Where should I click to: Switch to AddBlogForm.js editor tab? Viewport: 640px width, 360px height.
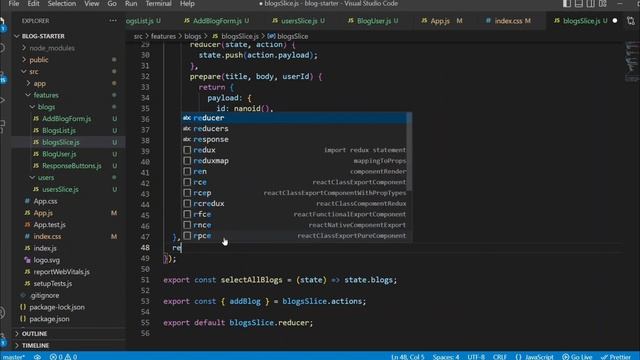tap(216, 21)
